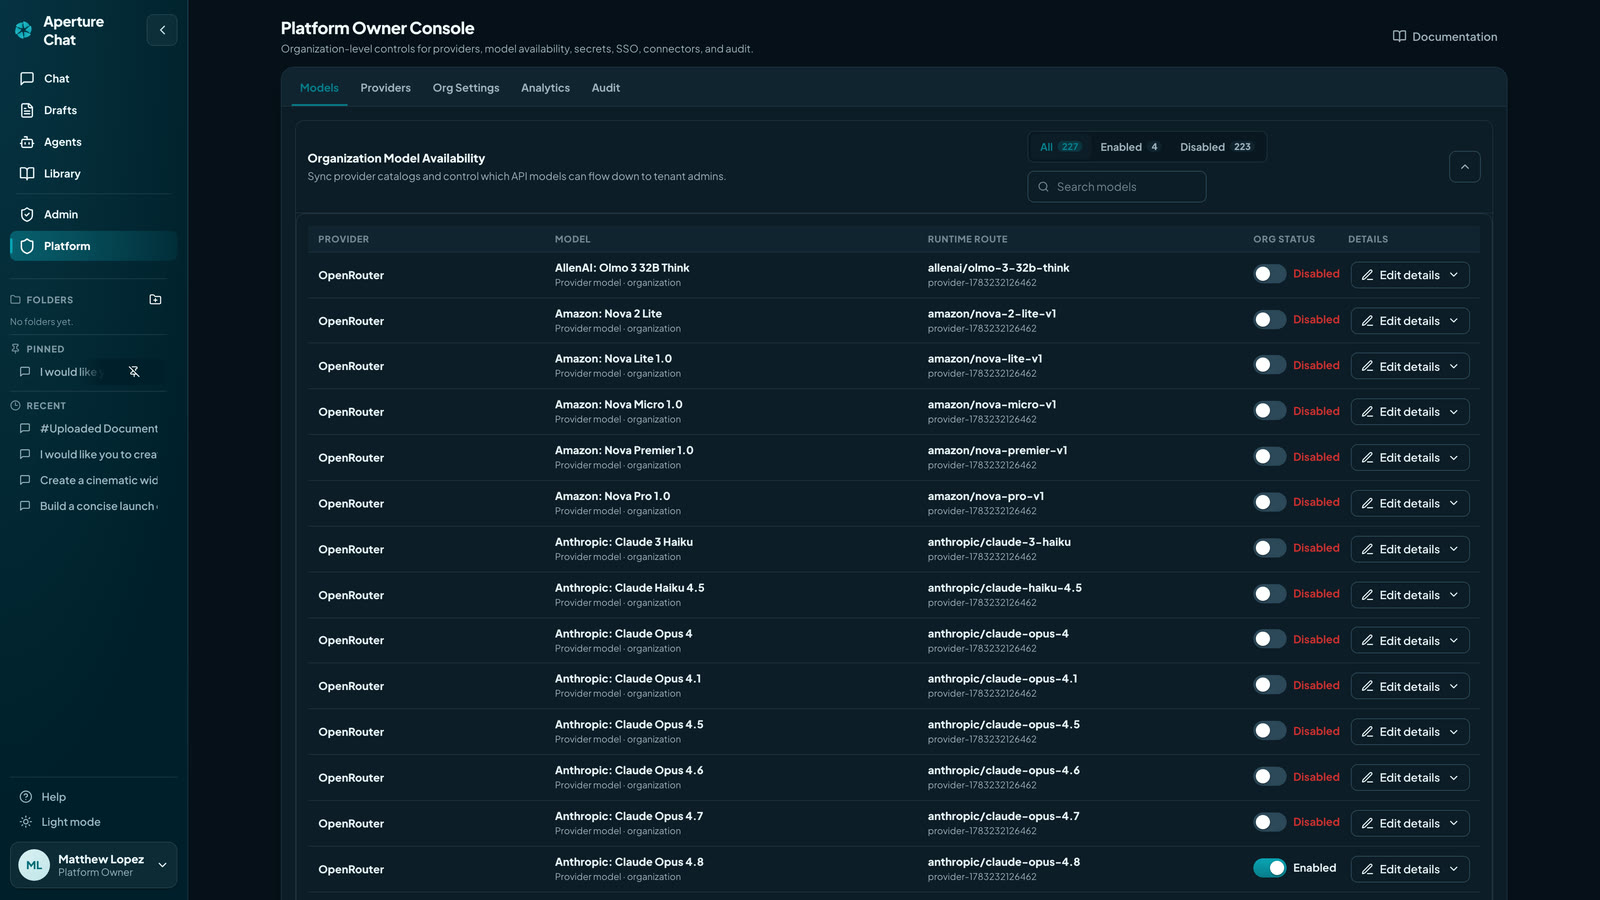1600x900 pixels.
Task: Click the Aperture Chat logo icon
Action: click(x=23, y=30)
